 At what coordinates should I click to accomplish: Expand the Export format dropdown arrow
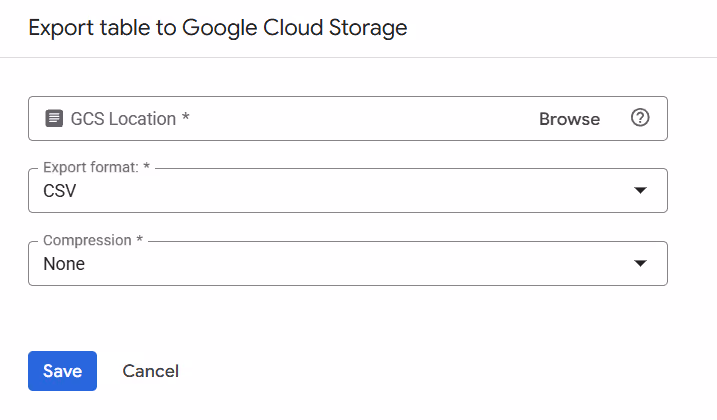(x=641, y=191)
